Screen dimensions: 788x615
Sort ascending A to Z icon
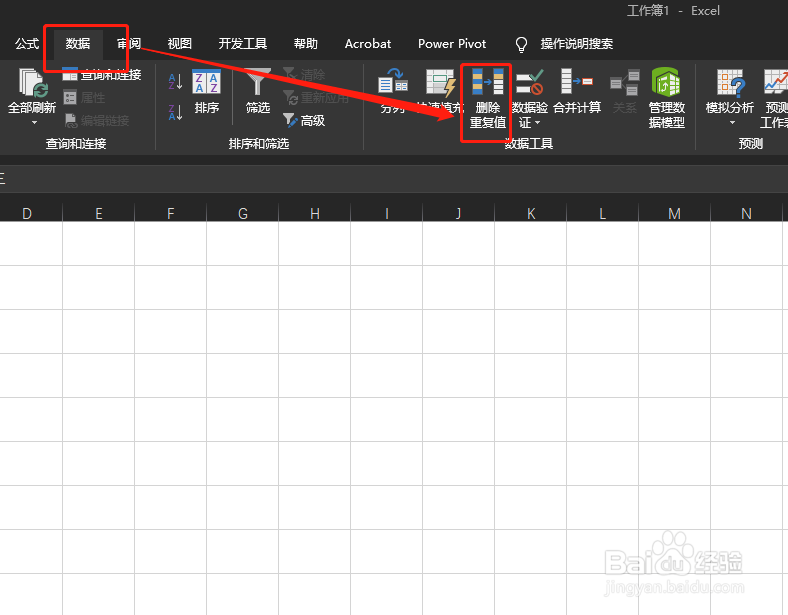click(x=175, y=81)
